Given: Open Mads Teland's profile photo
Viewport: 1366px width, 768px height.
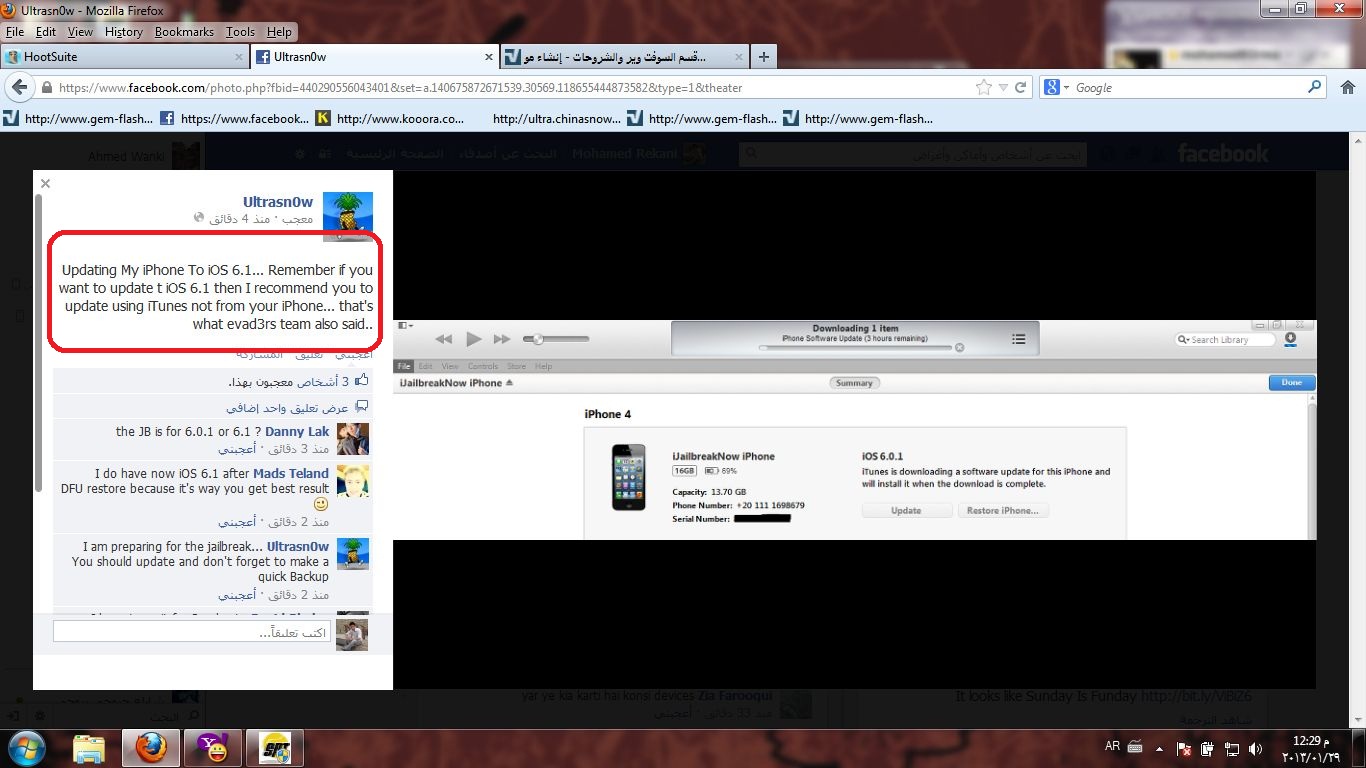Looking at the screenshot, I should click(353, 481).
